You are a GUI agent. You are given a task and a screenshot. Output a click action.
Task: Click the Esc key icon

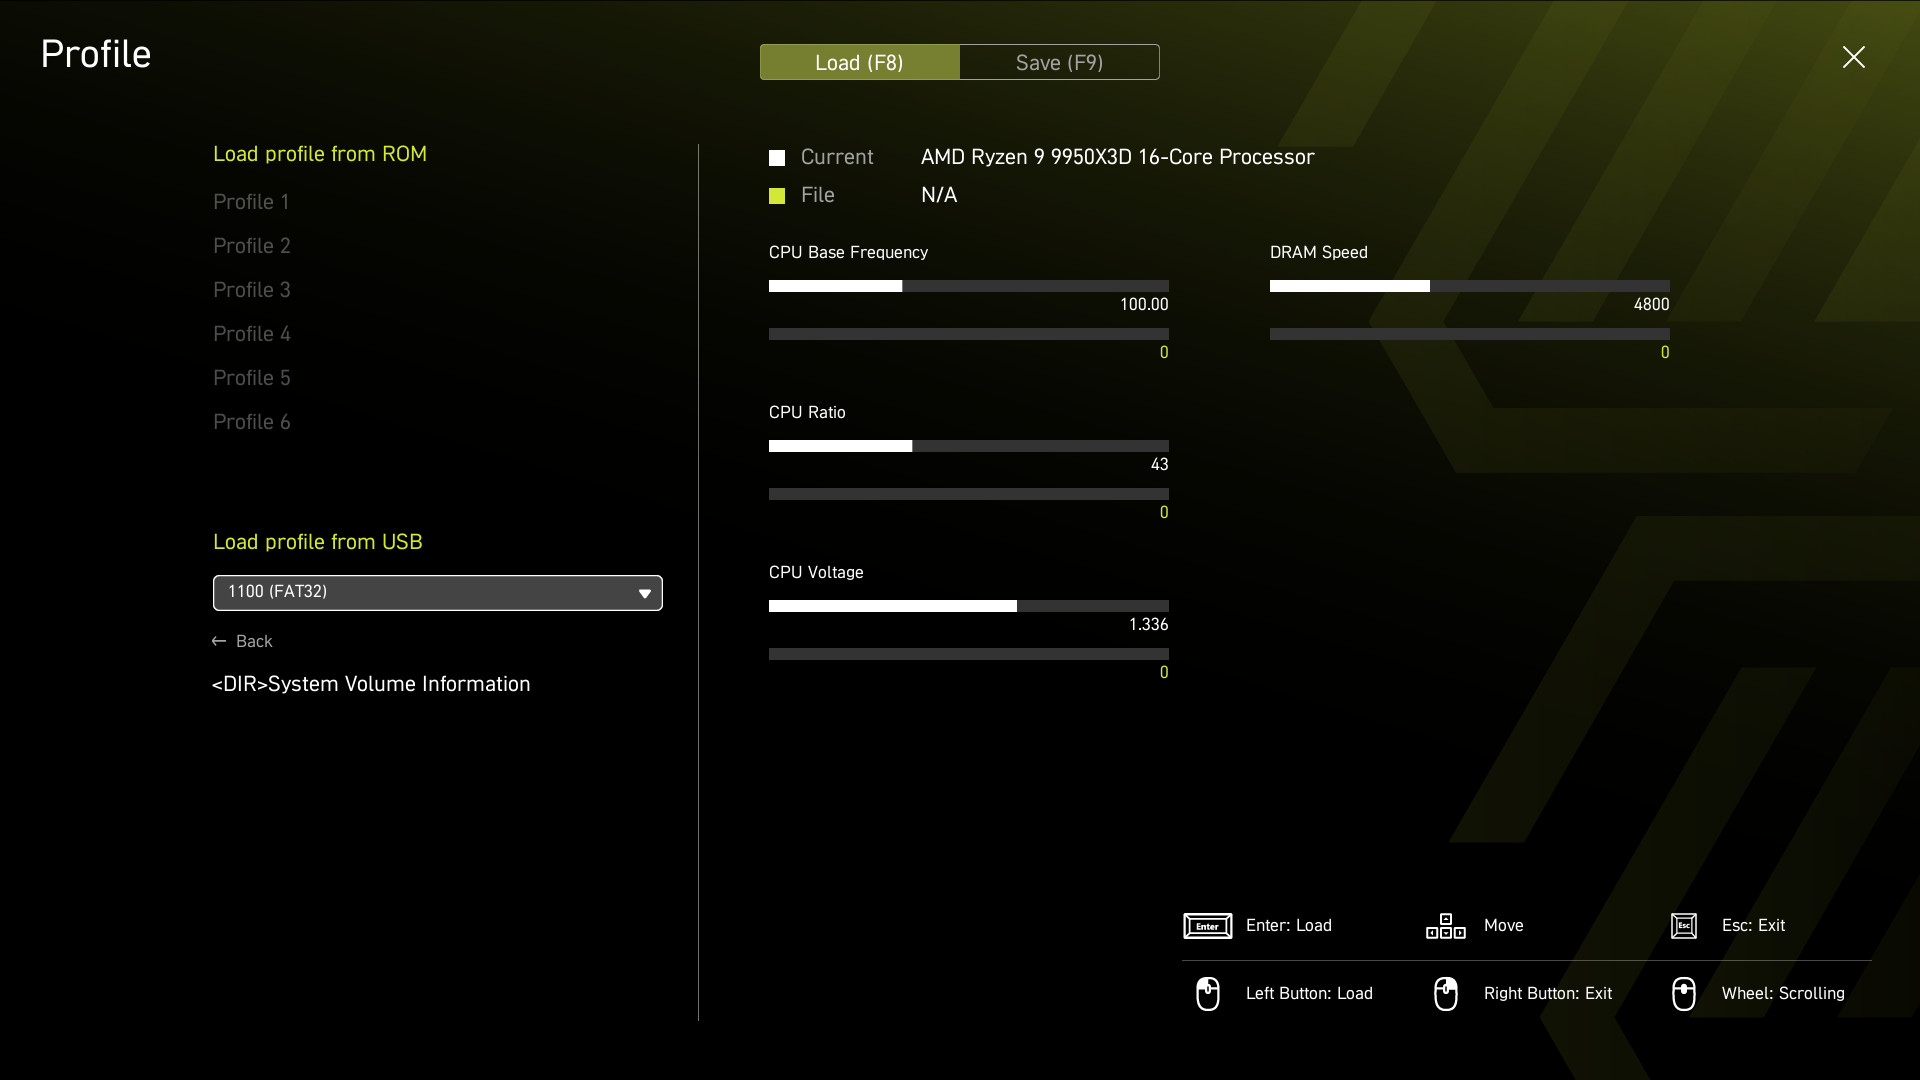tap(1684, 926)
